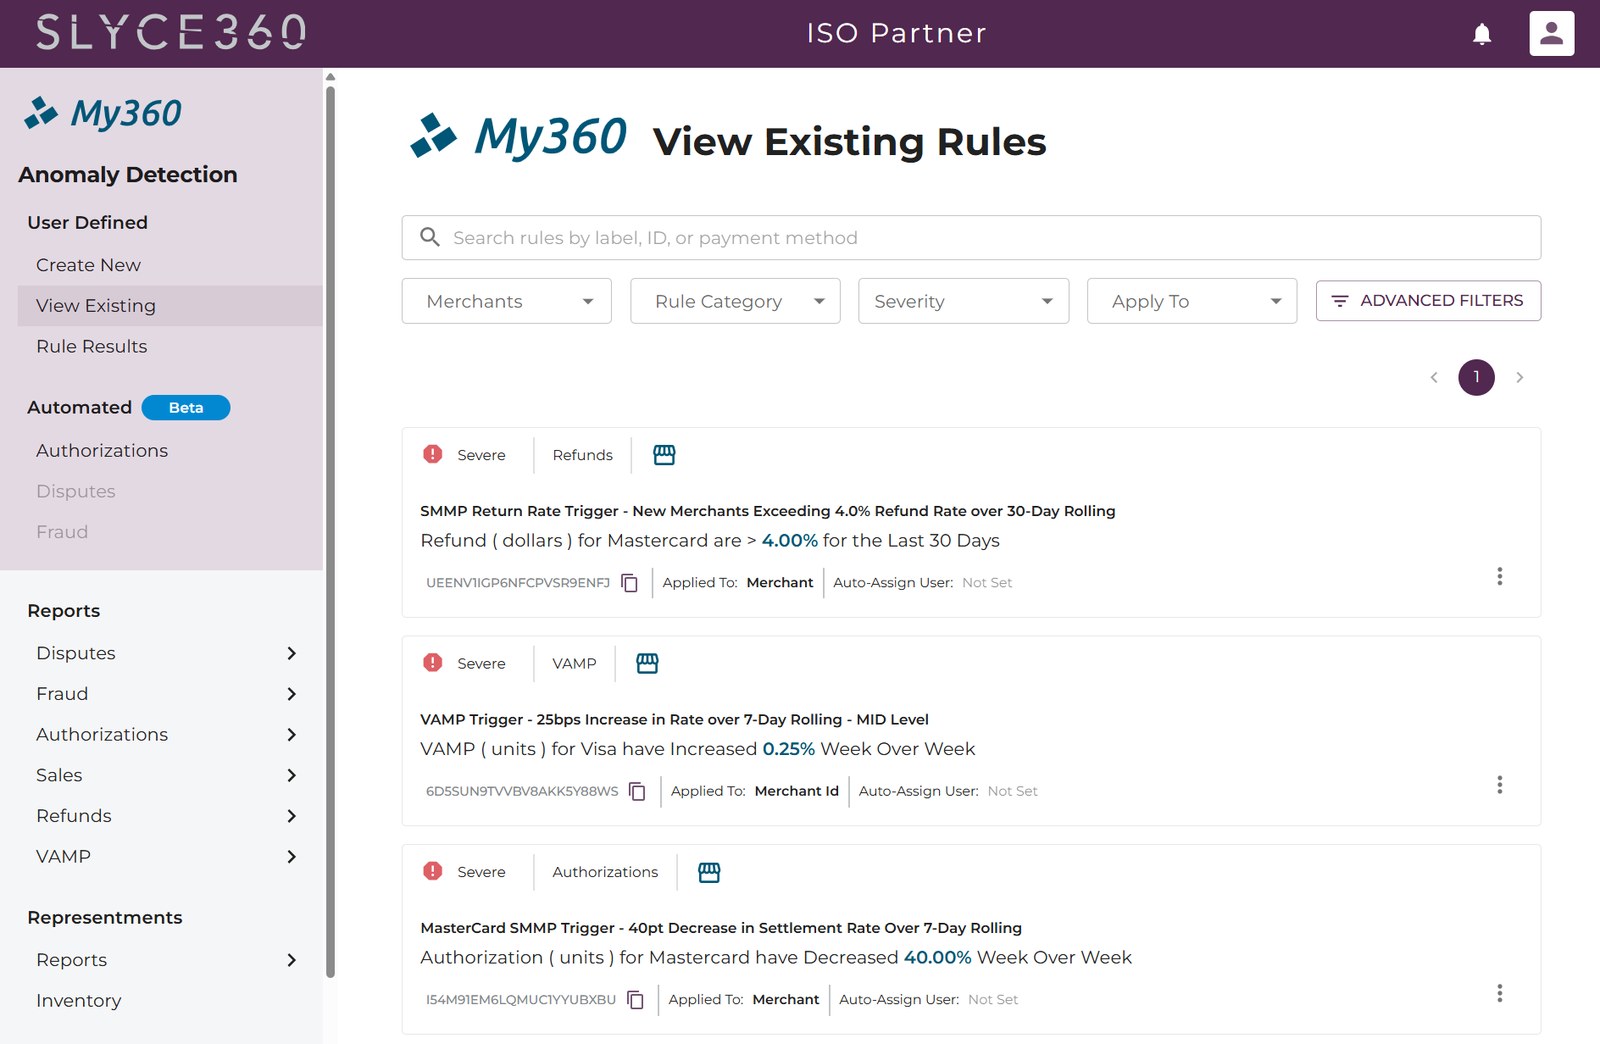This screenshot has width=1600, height=1044.
Task: Expand Representments Reports section
Action: click(167, 960)
